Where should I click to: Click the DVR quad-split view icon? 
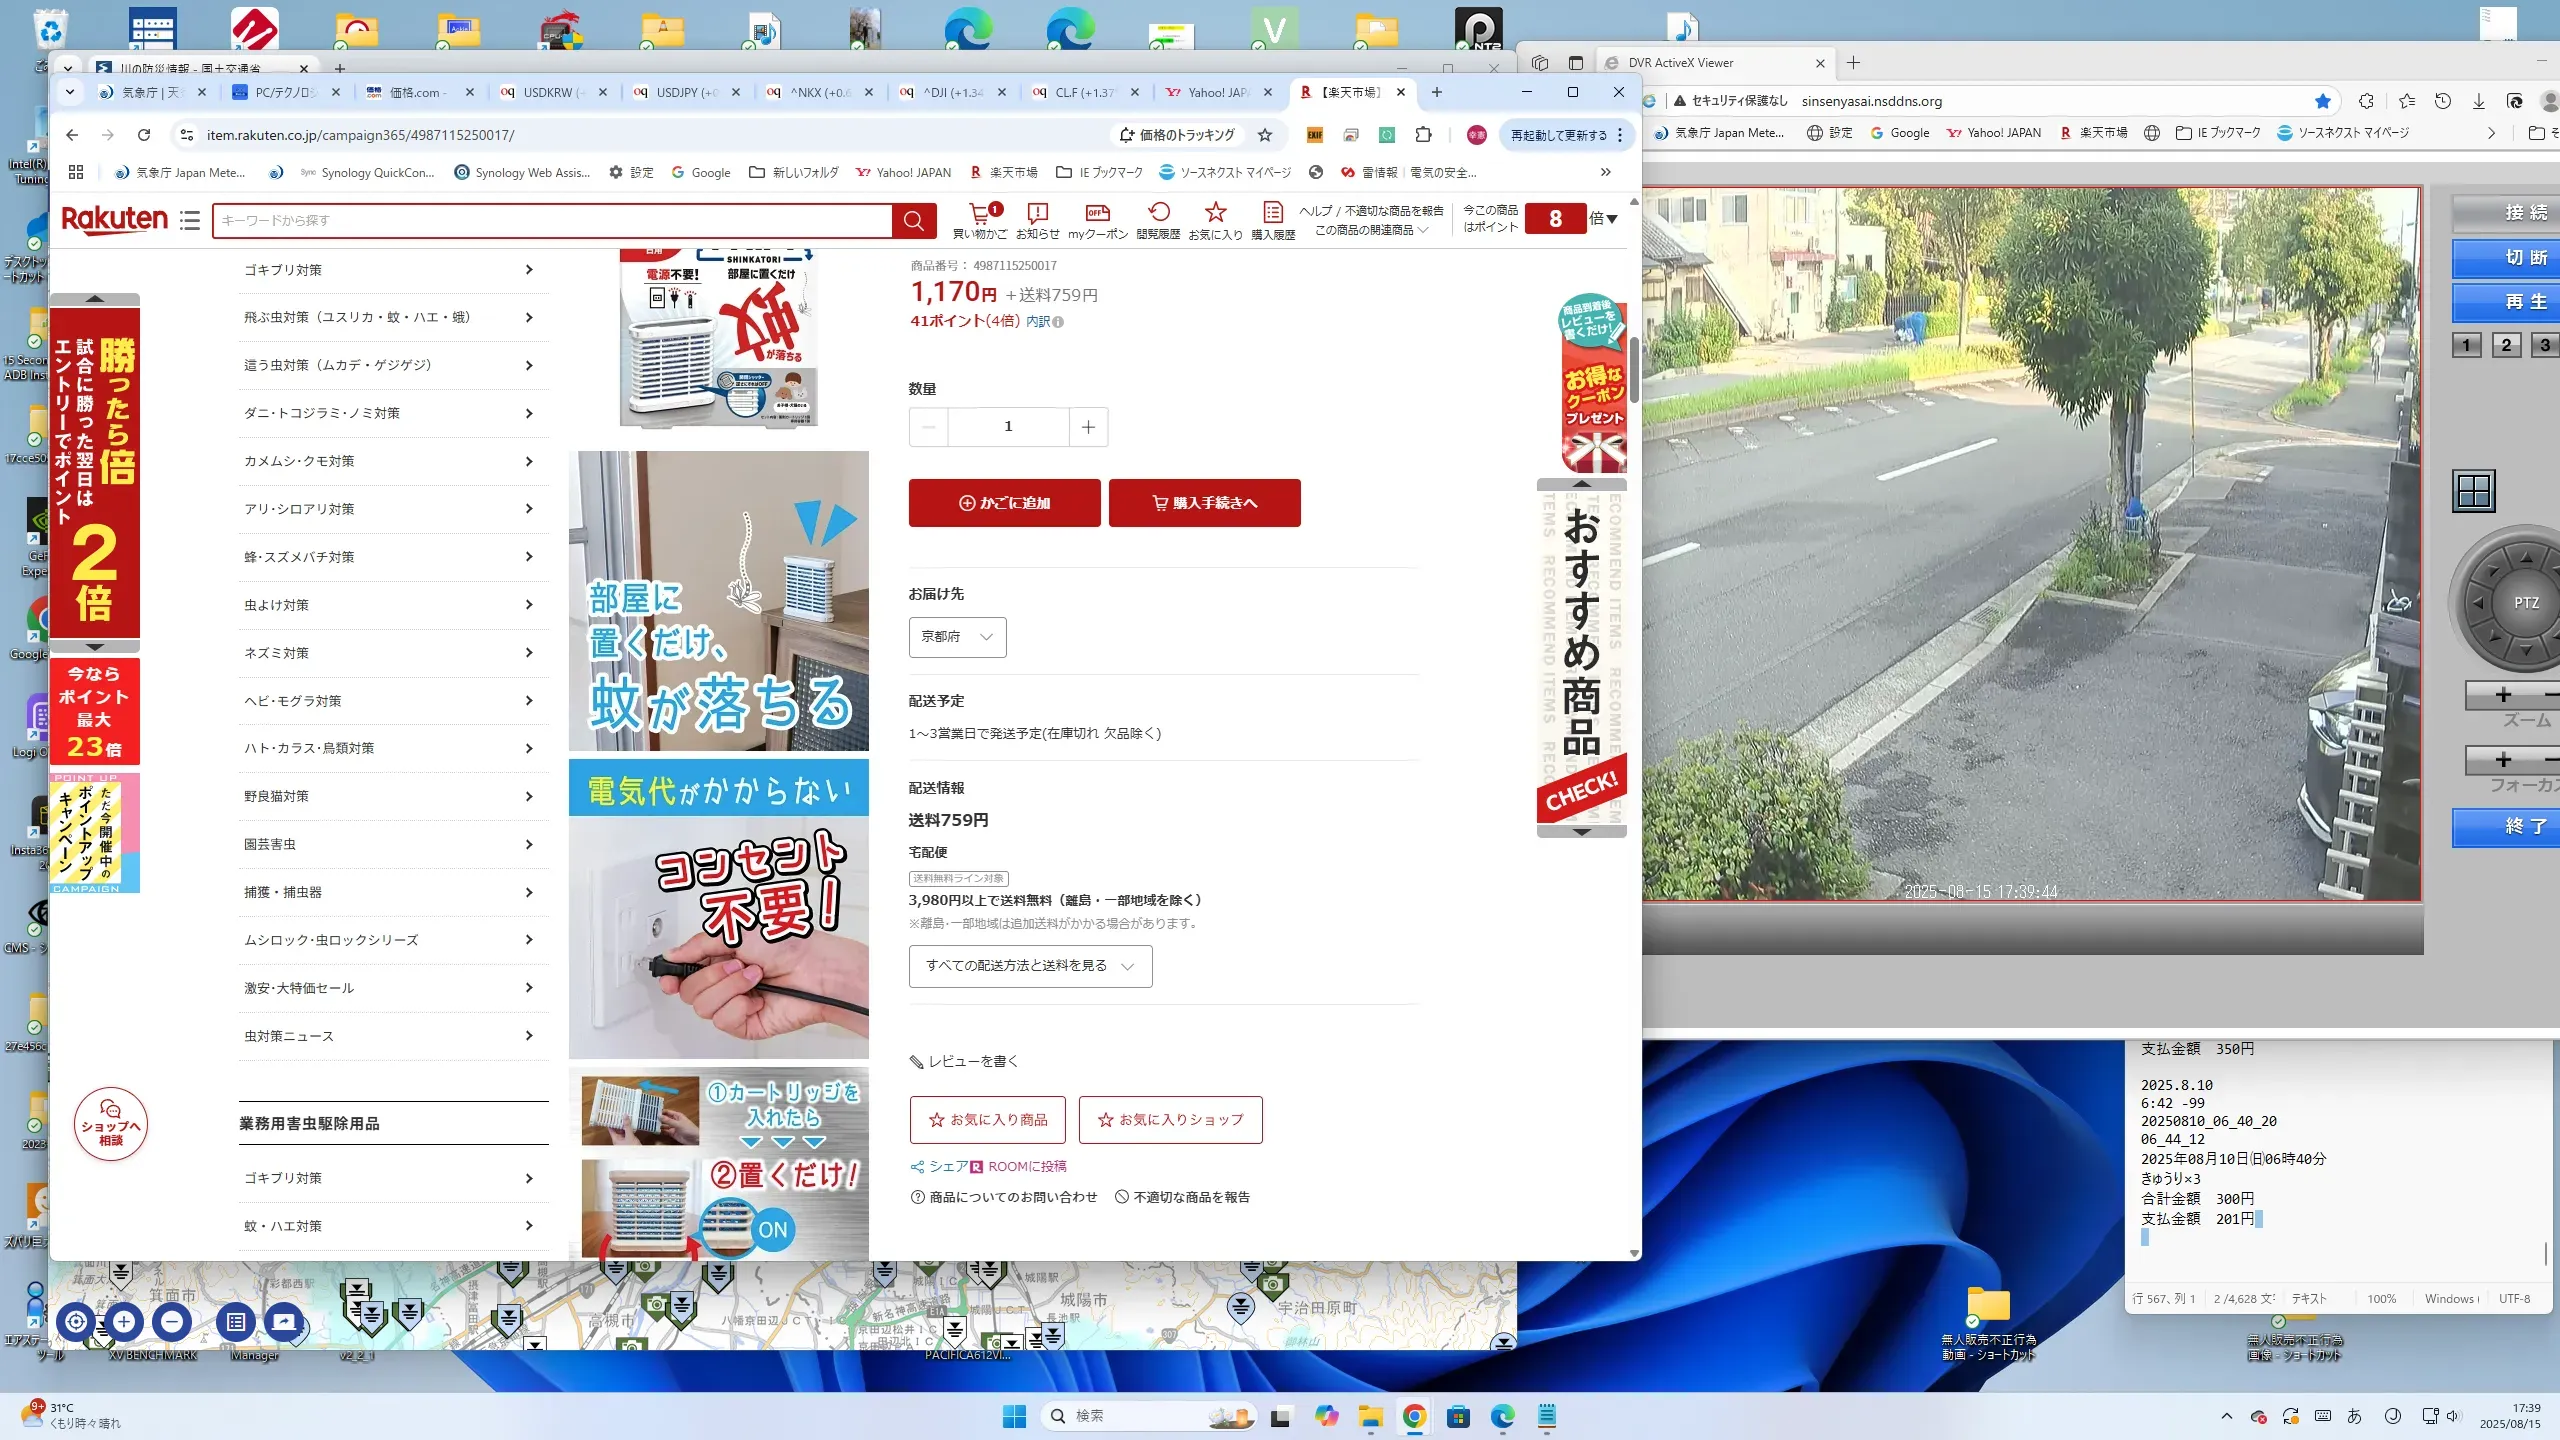(2474, 491)
